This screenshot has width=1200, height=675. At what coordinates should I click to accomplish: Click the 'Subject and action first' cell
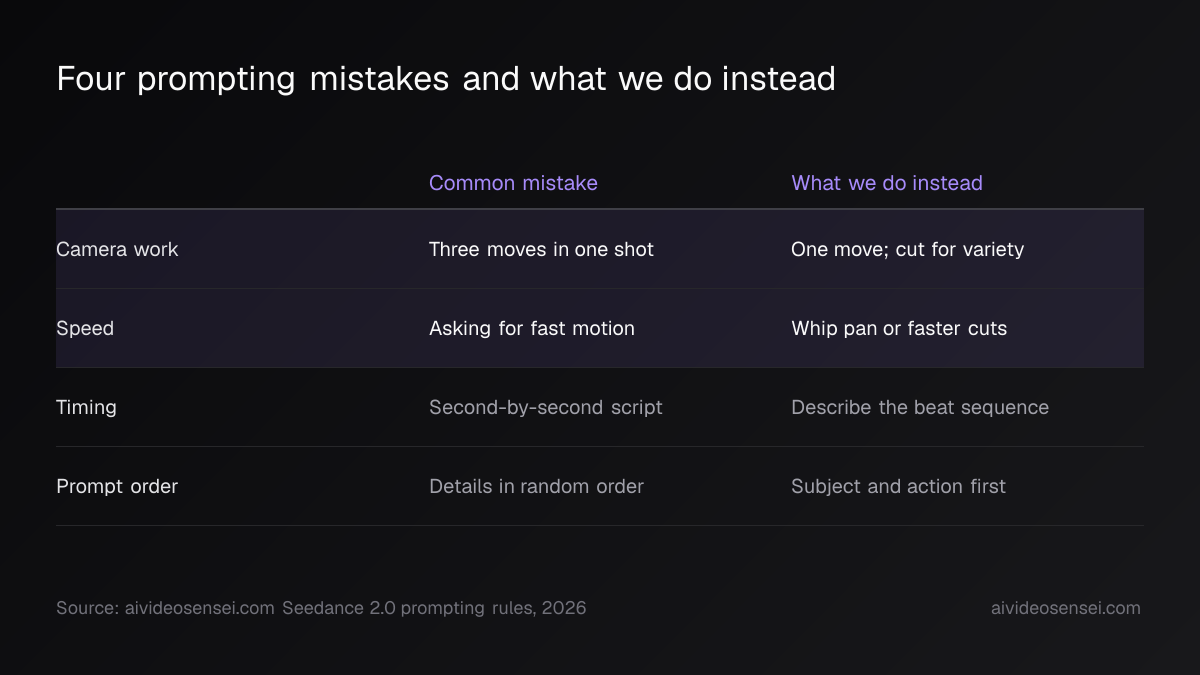click(898, 486)
